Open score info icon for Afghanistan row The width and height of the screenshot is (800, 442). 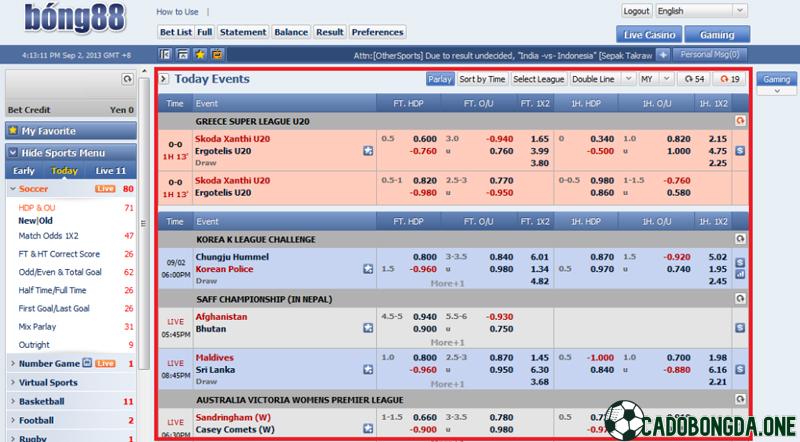point(740,328)
